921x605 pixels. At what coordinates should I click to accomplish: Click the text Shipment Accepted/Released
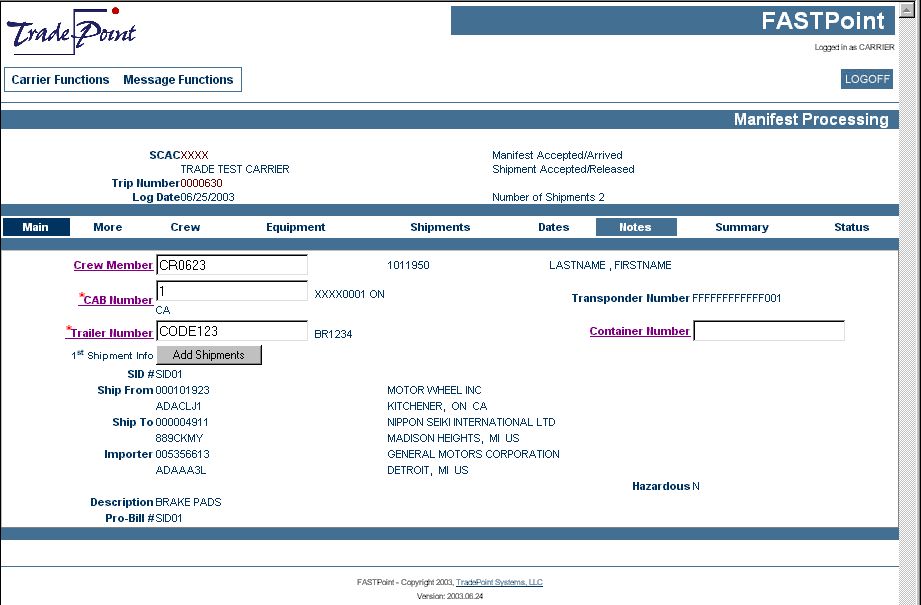click(x=563, y=169)
